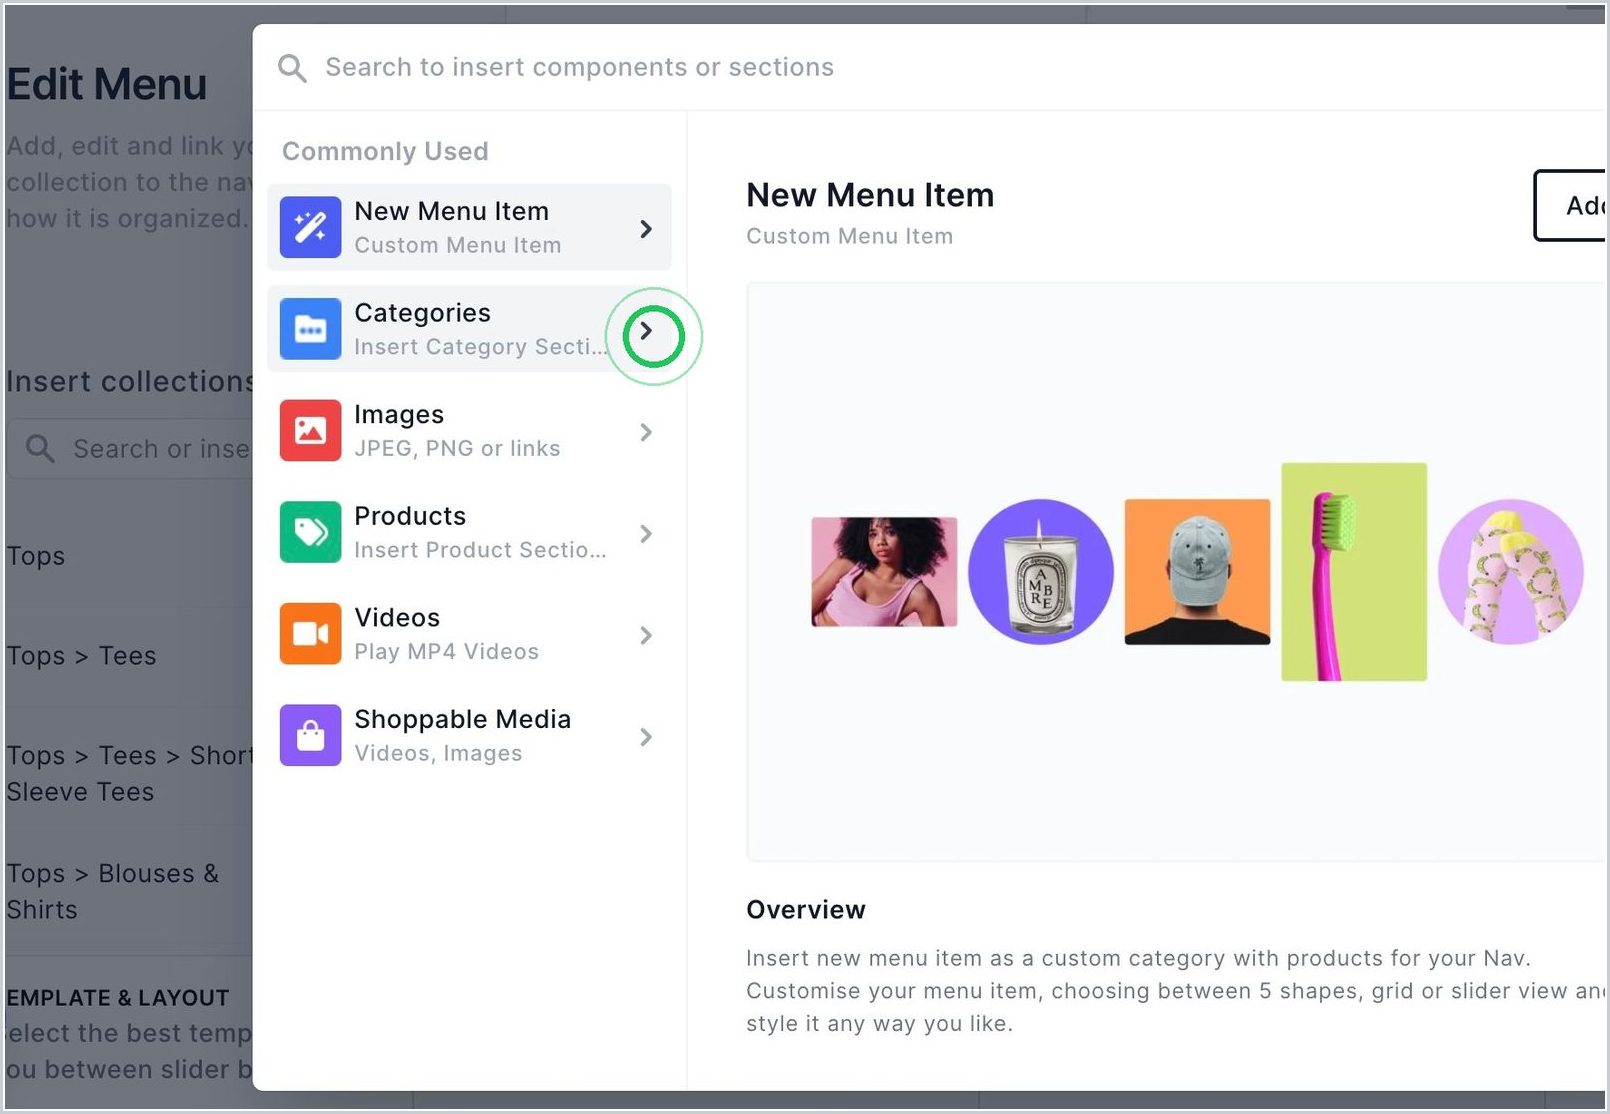This screenshot has width=1610, height=1114.
Task: Click the red Images icon
Action: 310,431
